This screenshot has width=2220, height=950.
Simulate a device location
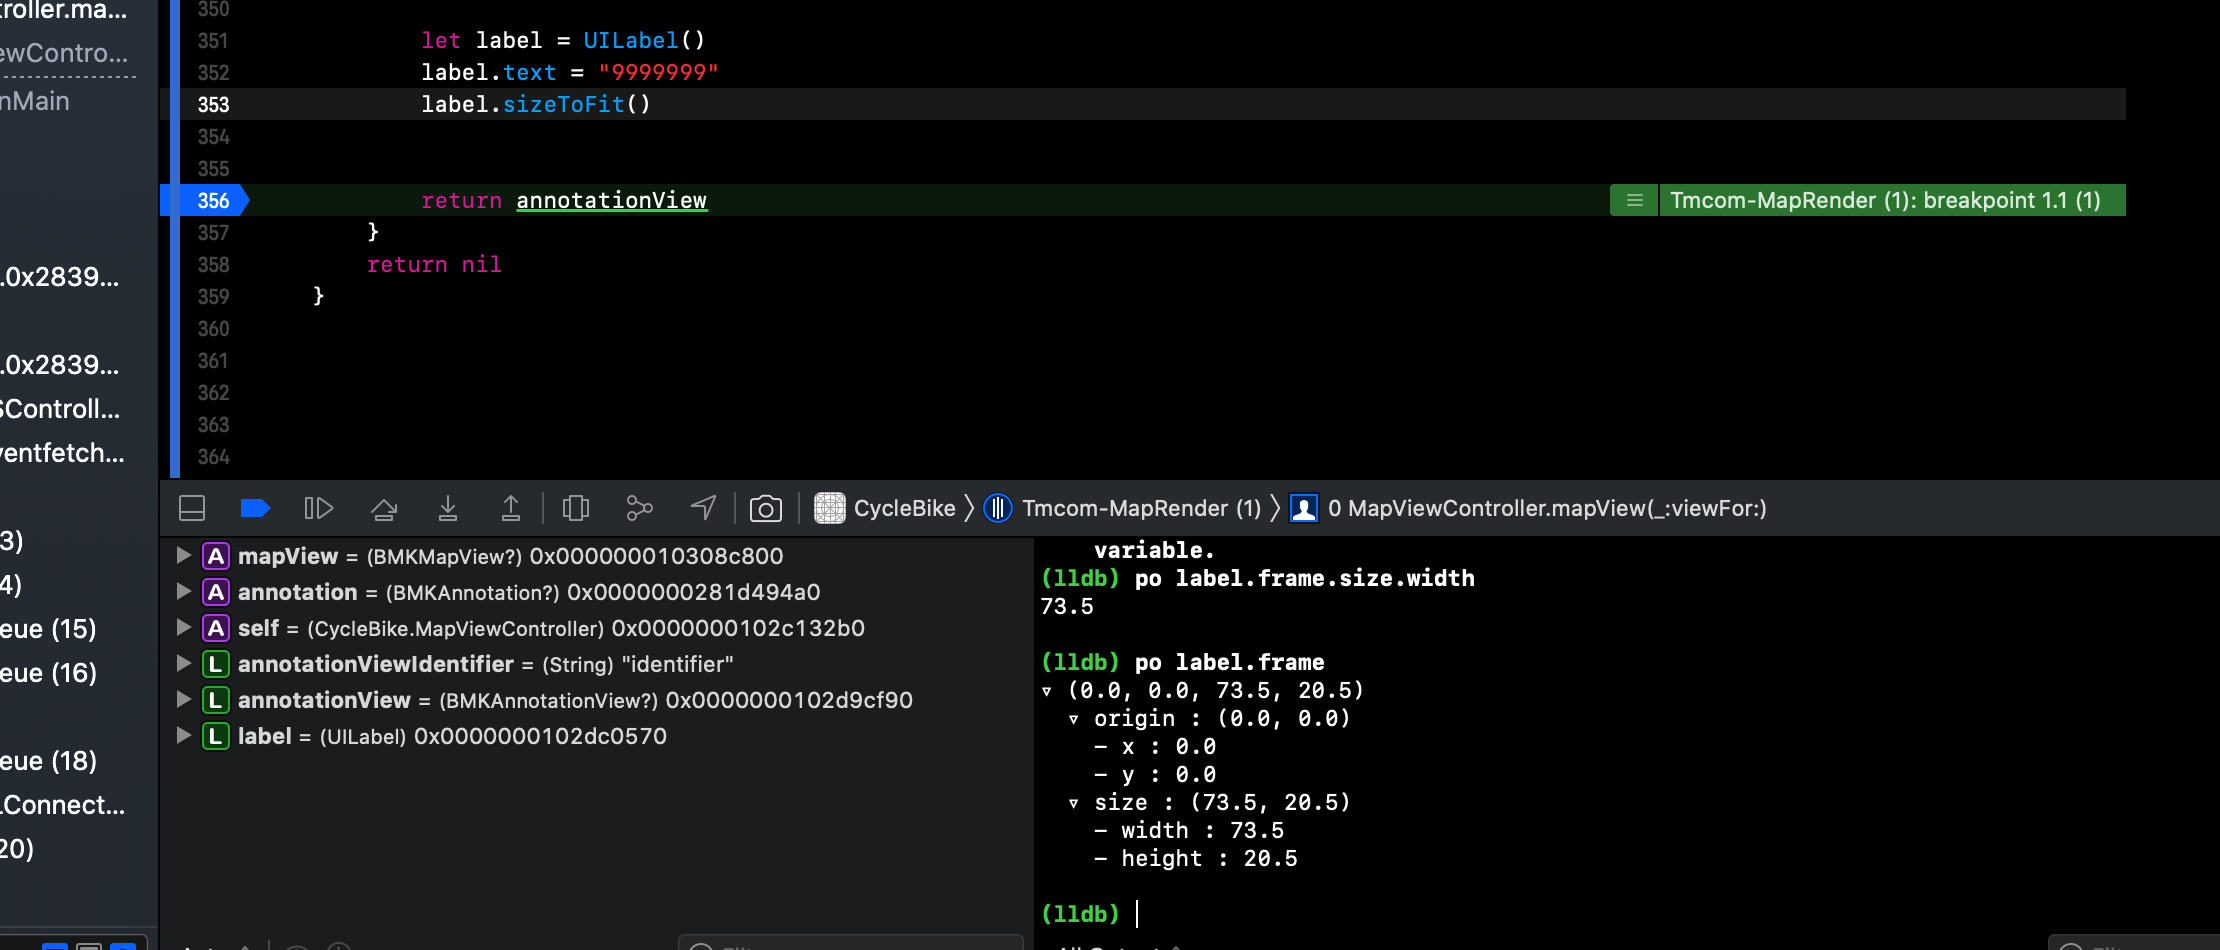click(x=703, y=508)
